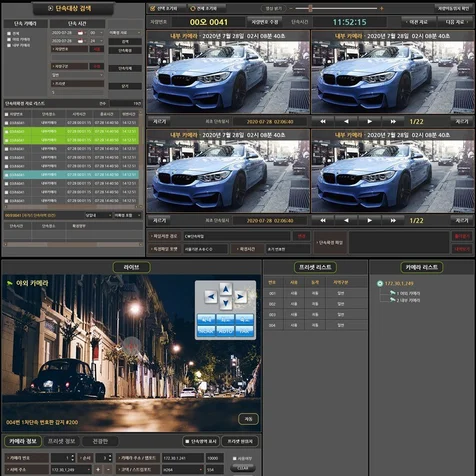Click the plus icon right of video slider
Screen dimensions: 476x476
tap(382, 8)
